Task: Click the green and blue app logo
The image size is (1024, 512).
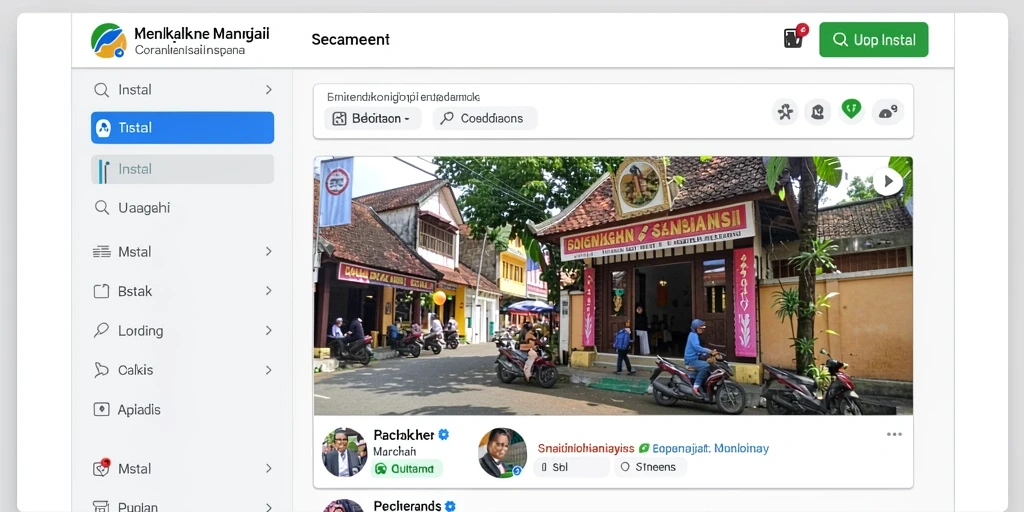Action: (x=108, y=40)
